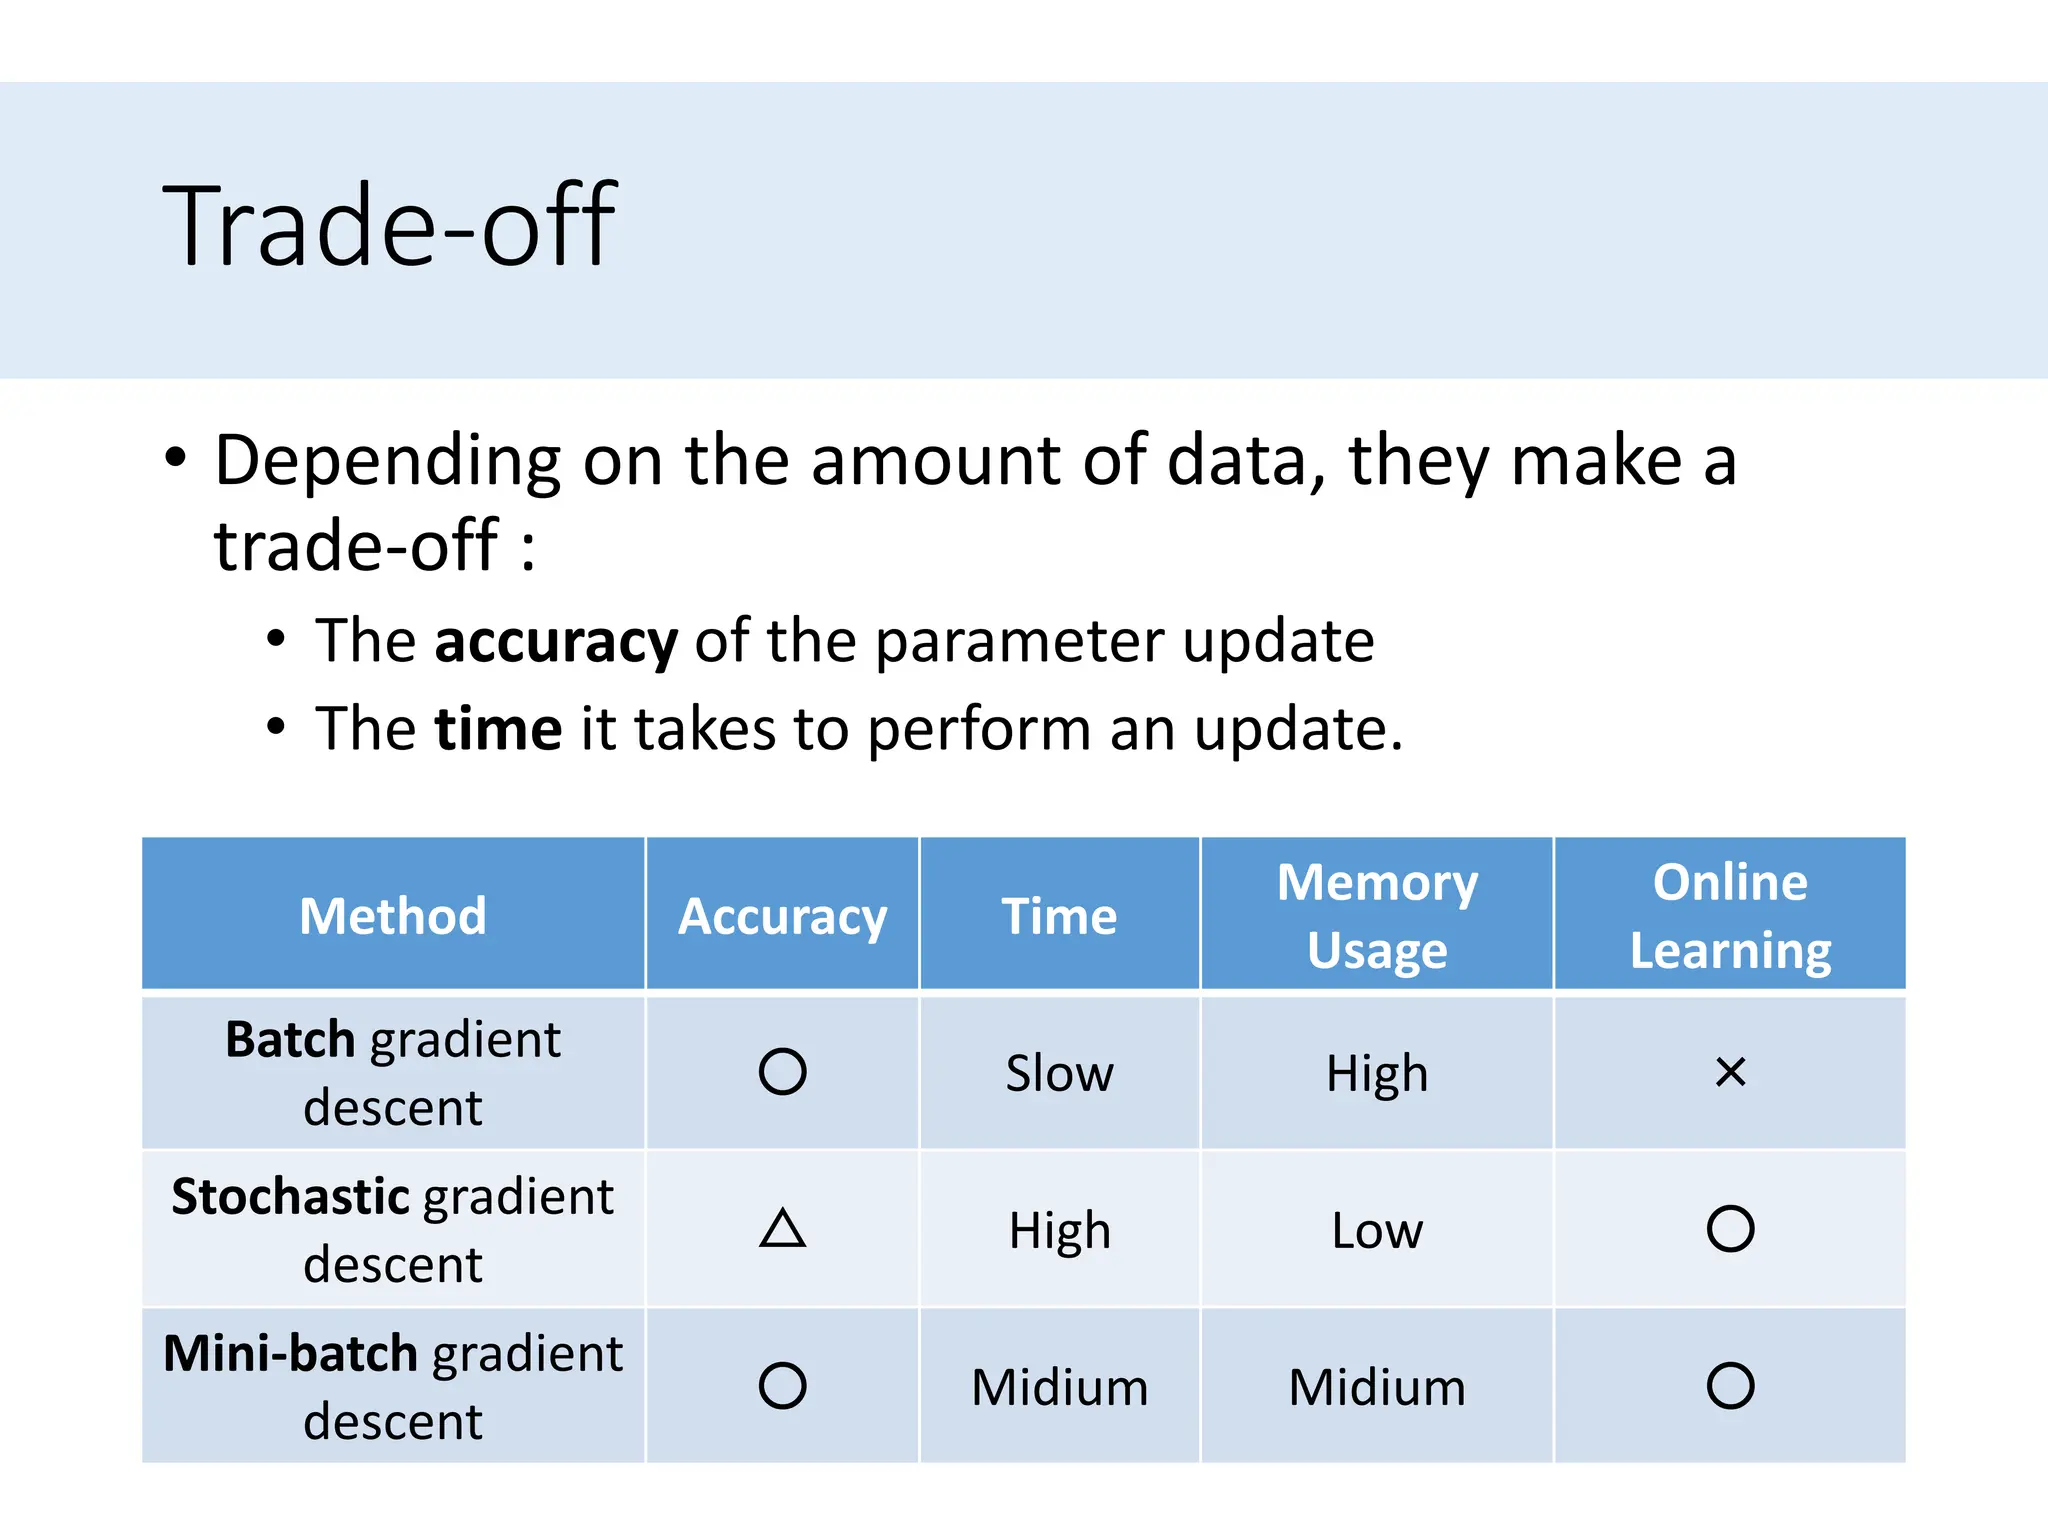Click the circle in Batch gradient descent's Accuracy cell

[782, 1072]
